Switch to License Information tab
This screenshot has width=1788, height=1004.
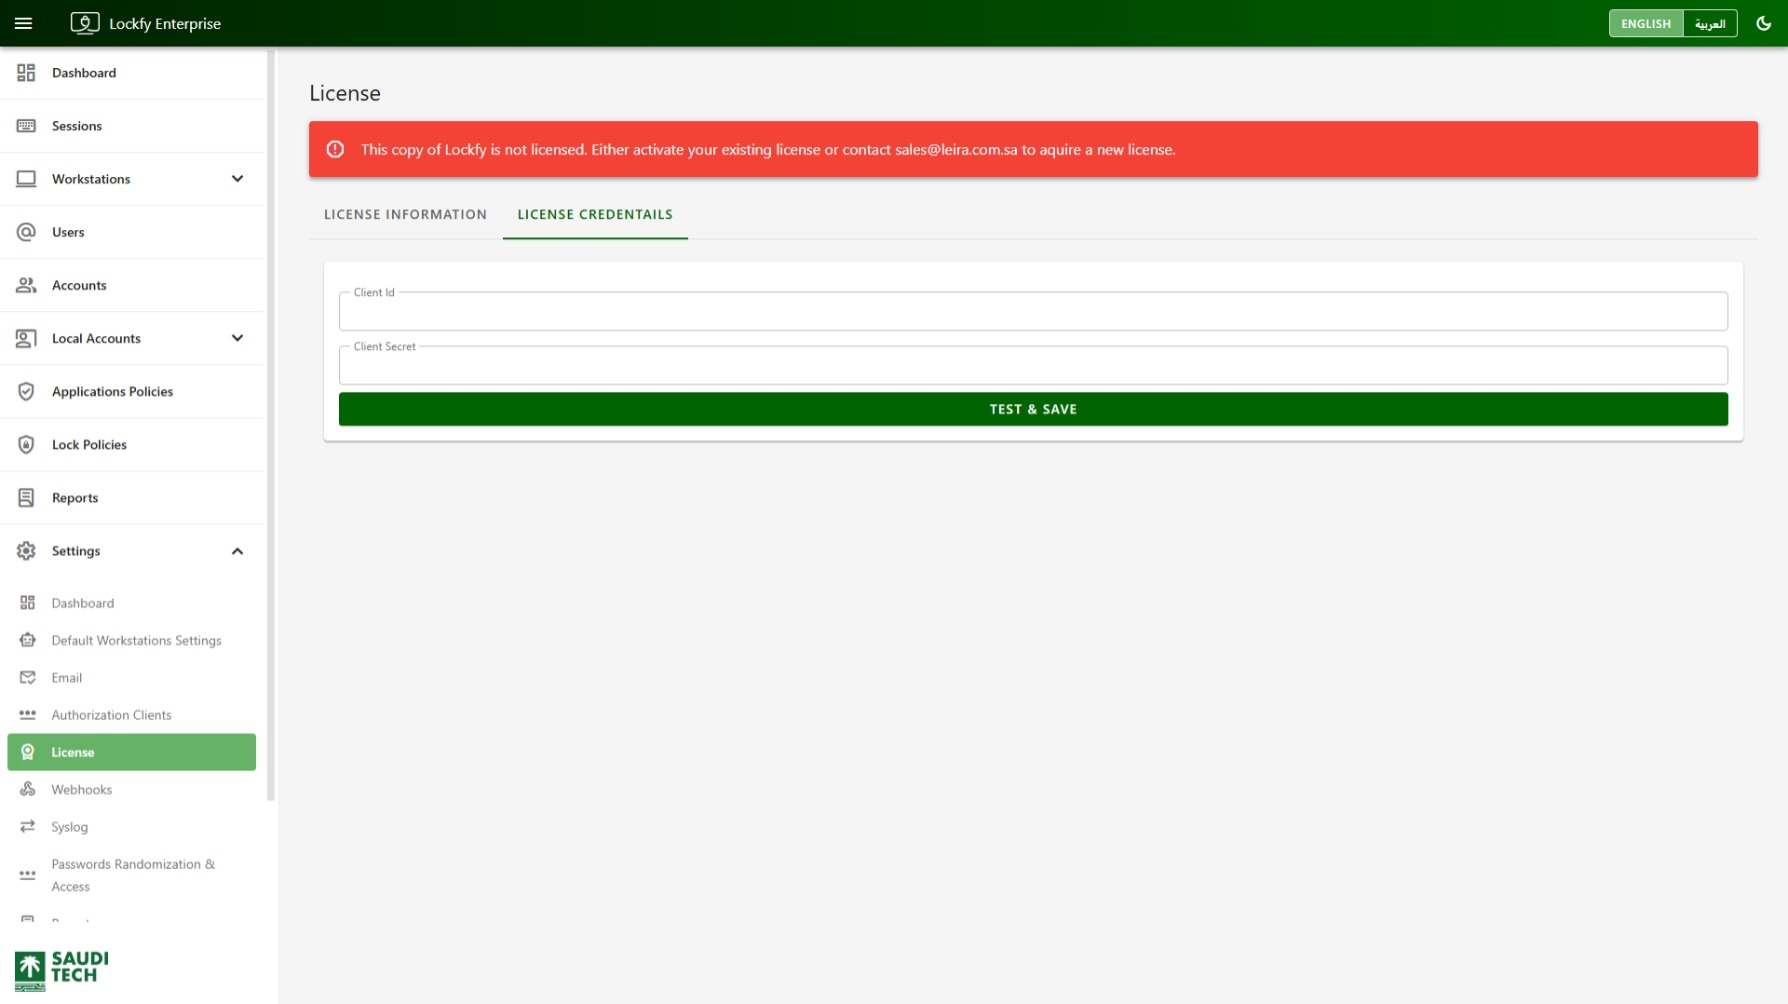coord(405,214)
